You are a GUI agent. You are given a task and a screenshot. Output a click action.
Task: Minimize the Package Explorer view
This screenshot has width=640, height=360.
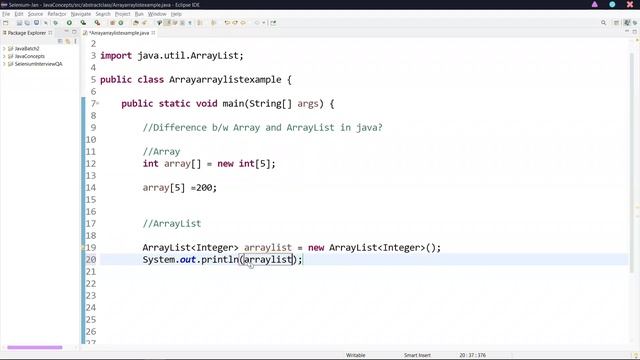coord(66,32)
